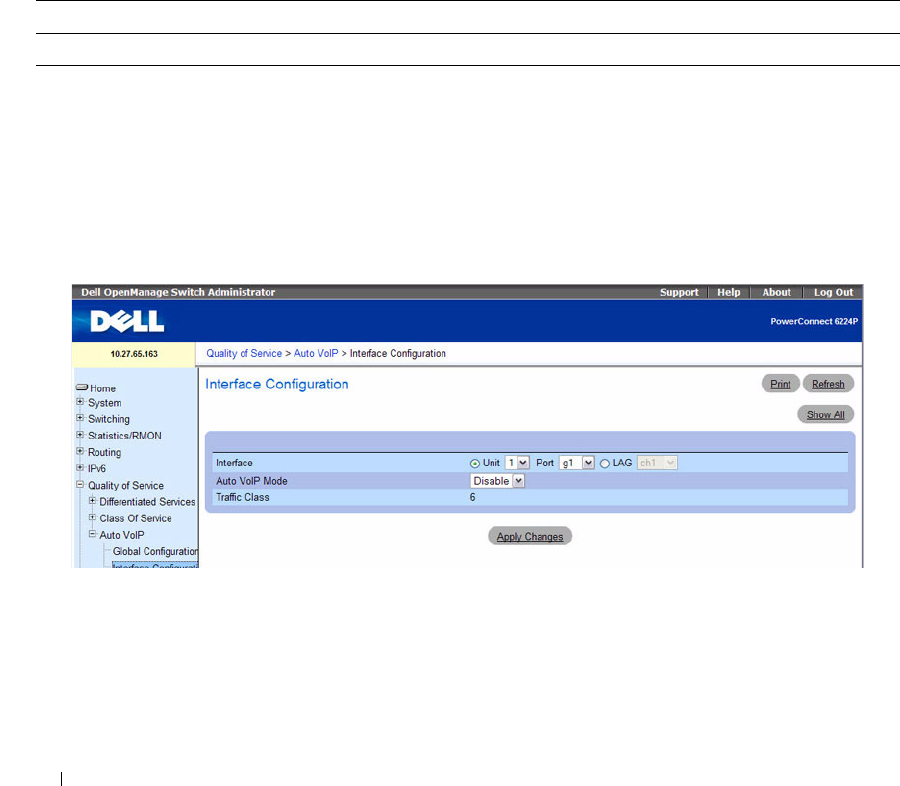
Task: Select the Switching tree label
Action: pos(108,419)
